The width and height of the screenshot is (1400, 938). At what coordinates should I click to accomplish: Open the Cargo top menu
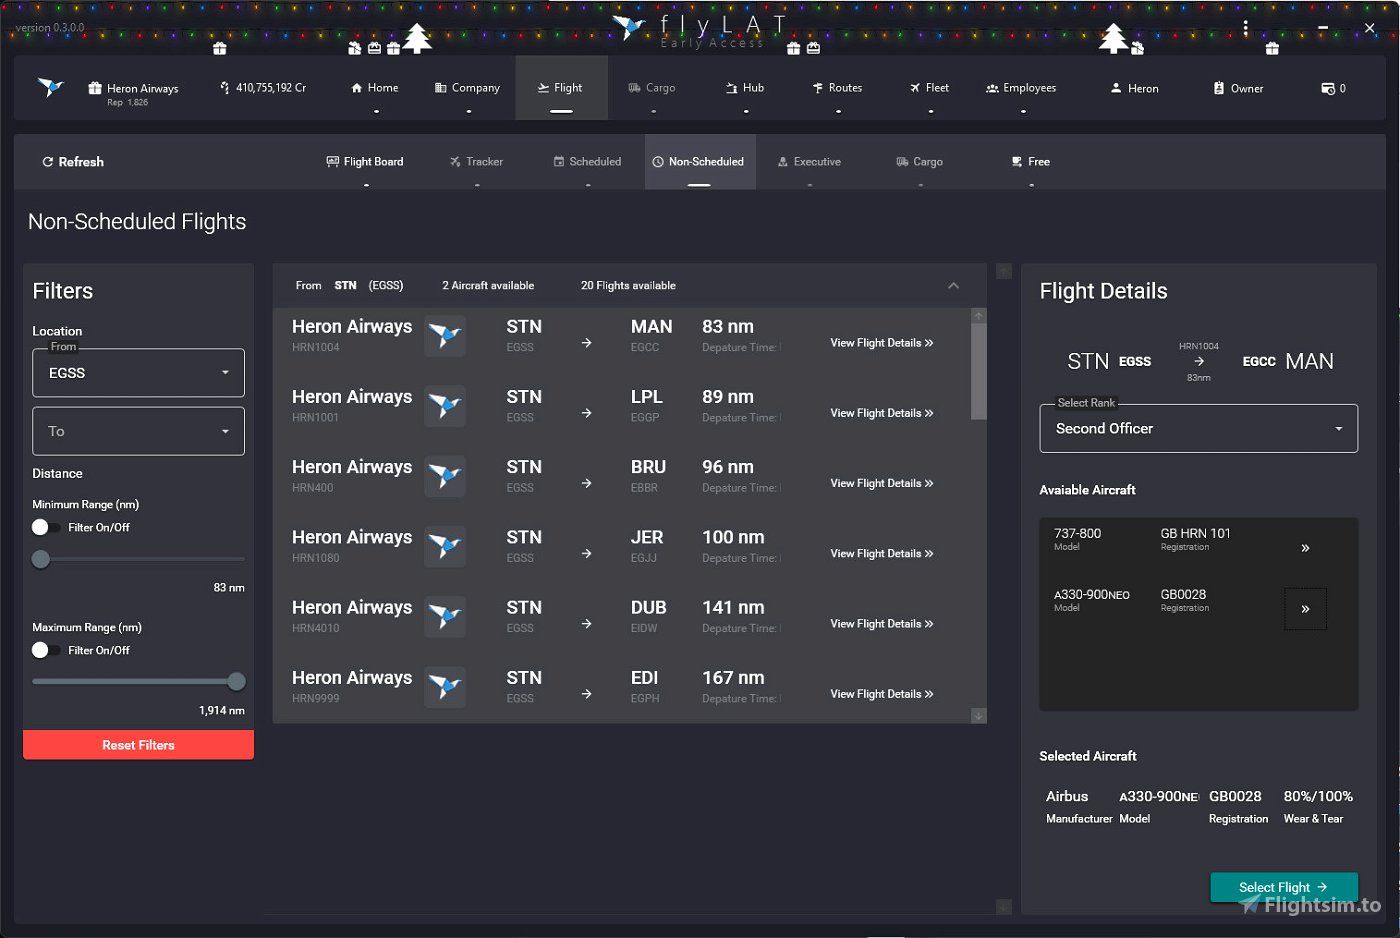(x=652, y=88)
